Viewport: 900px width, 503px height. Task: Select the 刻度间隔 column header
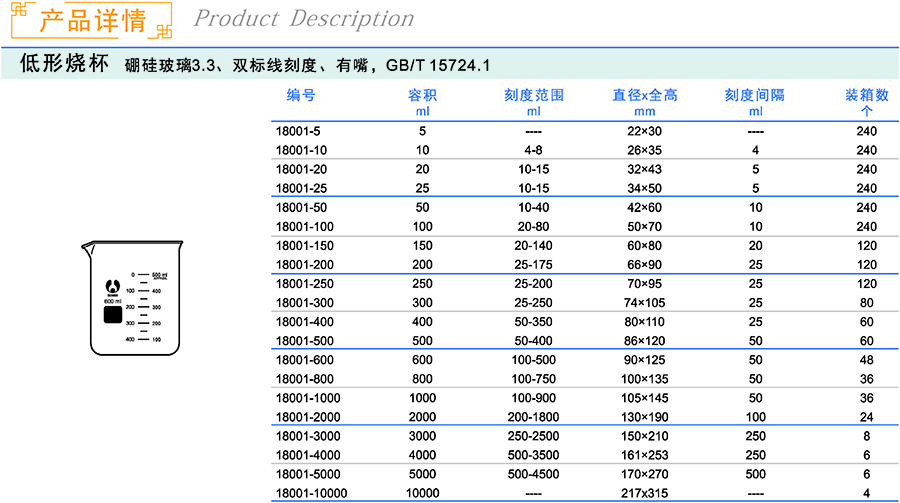pyautogui.click(x=755, y=95)
